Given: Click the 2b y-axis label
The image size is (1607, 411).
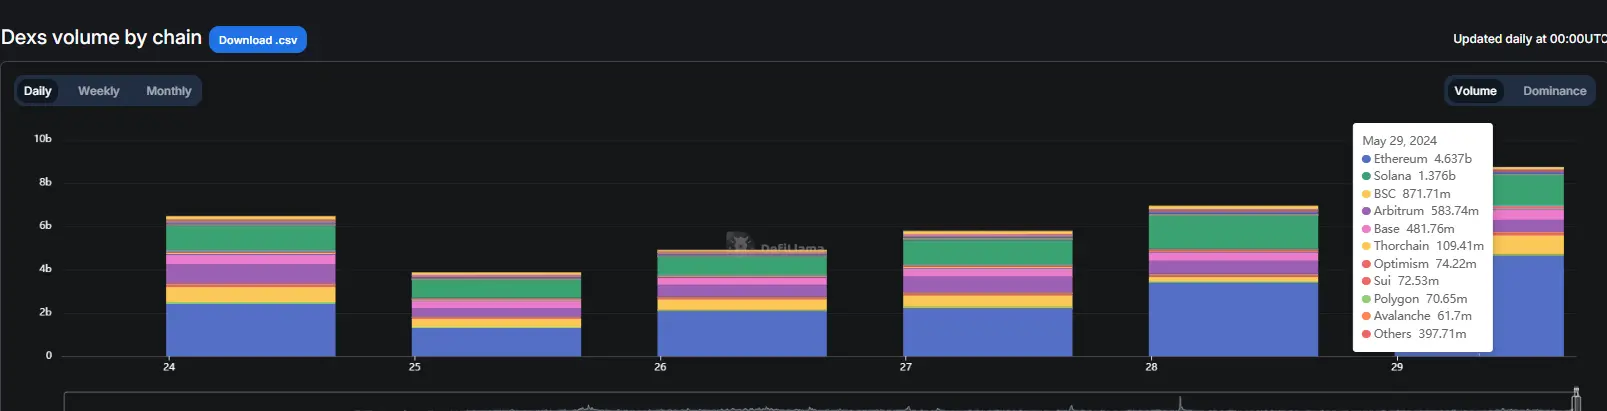Looking at the screenshot, I should [46, 313].
